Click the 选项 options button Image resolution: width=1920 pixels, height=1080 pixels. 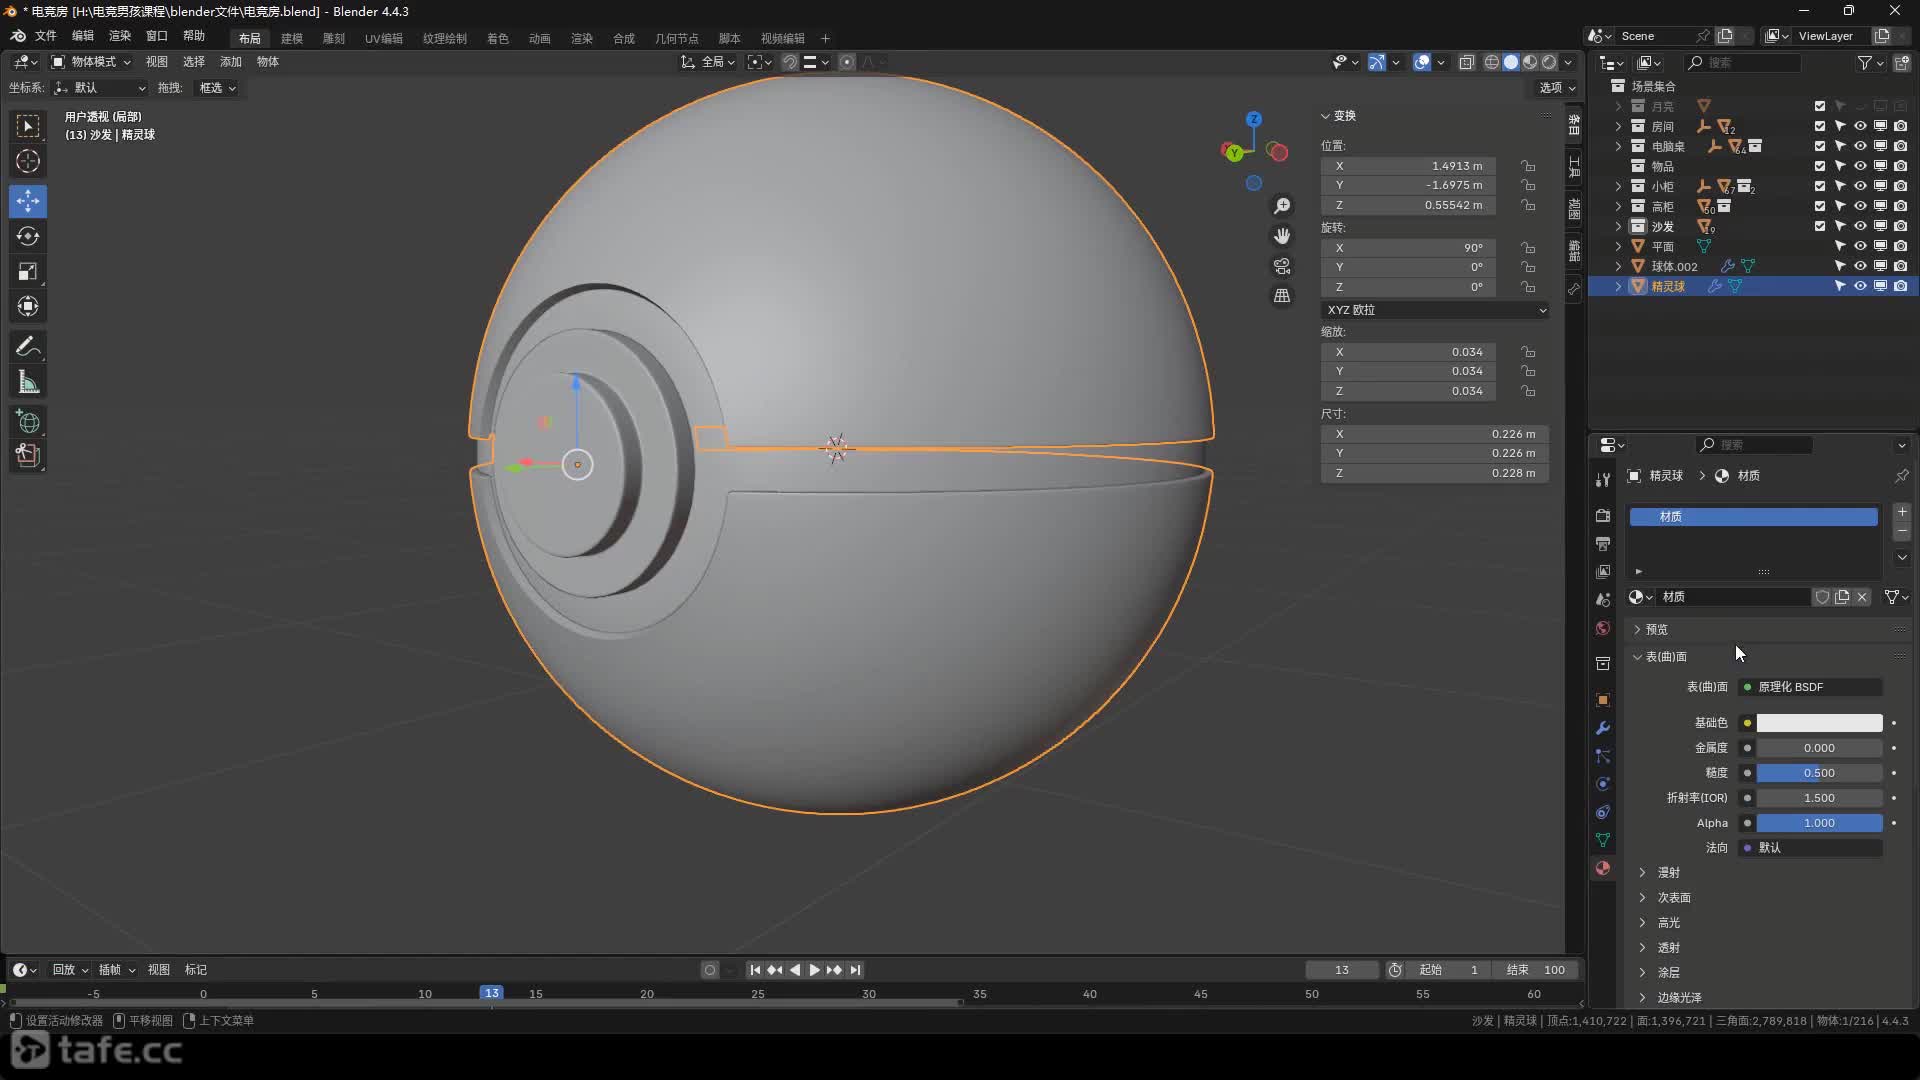point(1556,88)
